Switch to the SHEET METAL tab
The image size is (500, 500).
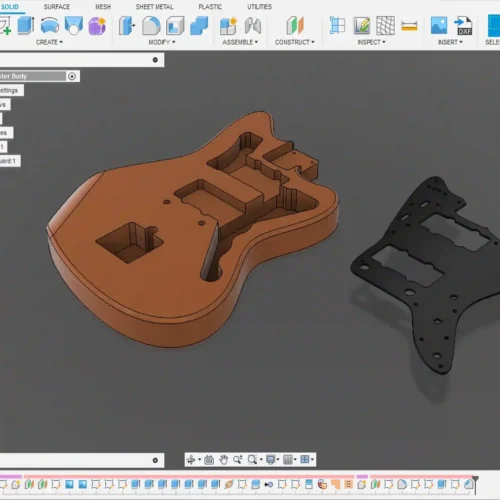(154, 7)
